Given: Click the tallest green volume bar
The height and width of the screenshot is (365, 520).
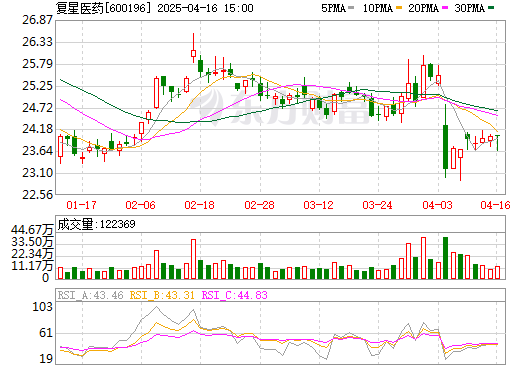Looking at the screenshot, I should pyautogui.click(x=445, y=258).
